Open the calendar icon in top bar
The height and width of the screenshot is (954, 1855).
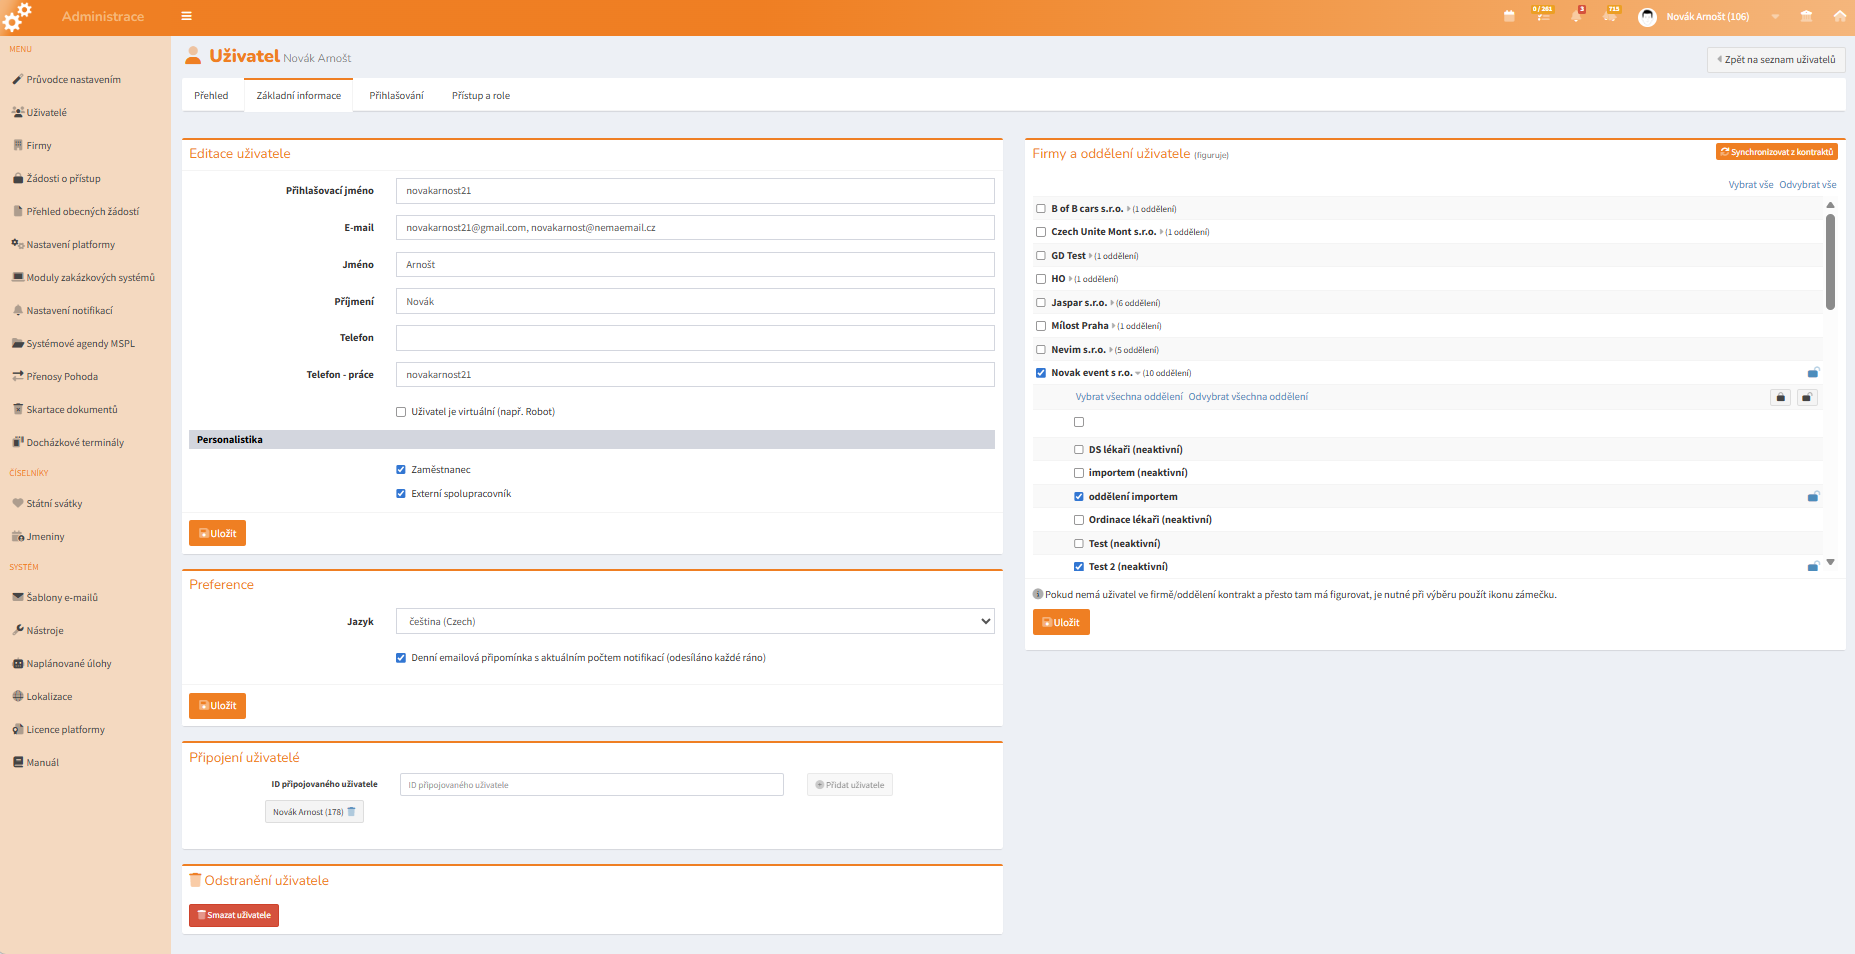[x=1509, y=16]
